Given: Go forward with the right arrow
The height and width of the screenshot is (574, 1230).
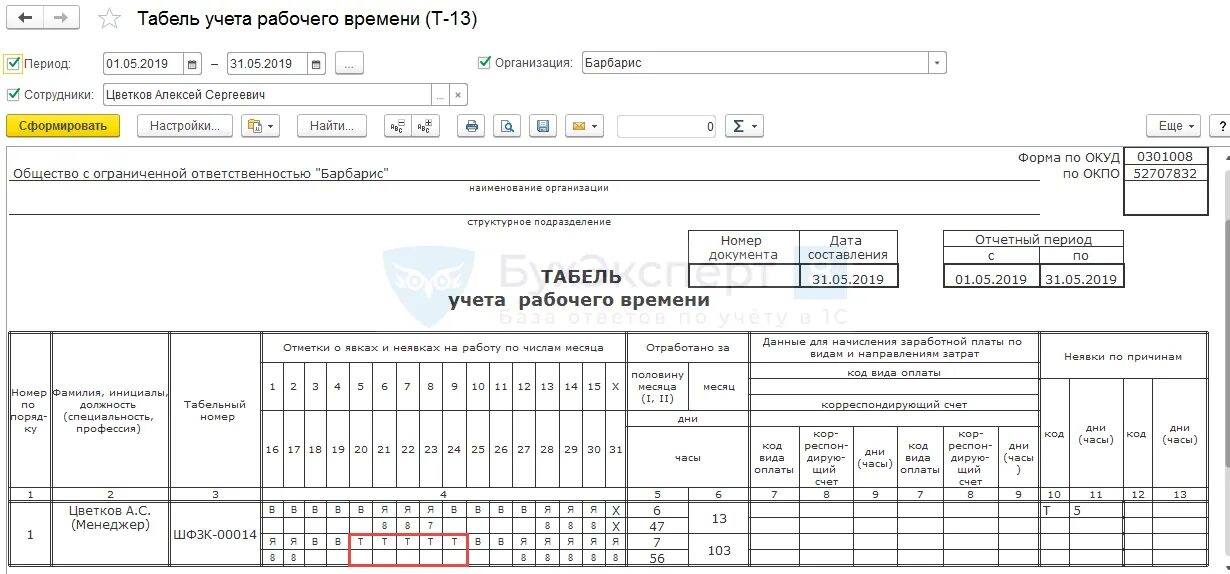Looking at the screenshot, I should tap(61, 18).
